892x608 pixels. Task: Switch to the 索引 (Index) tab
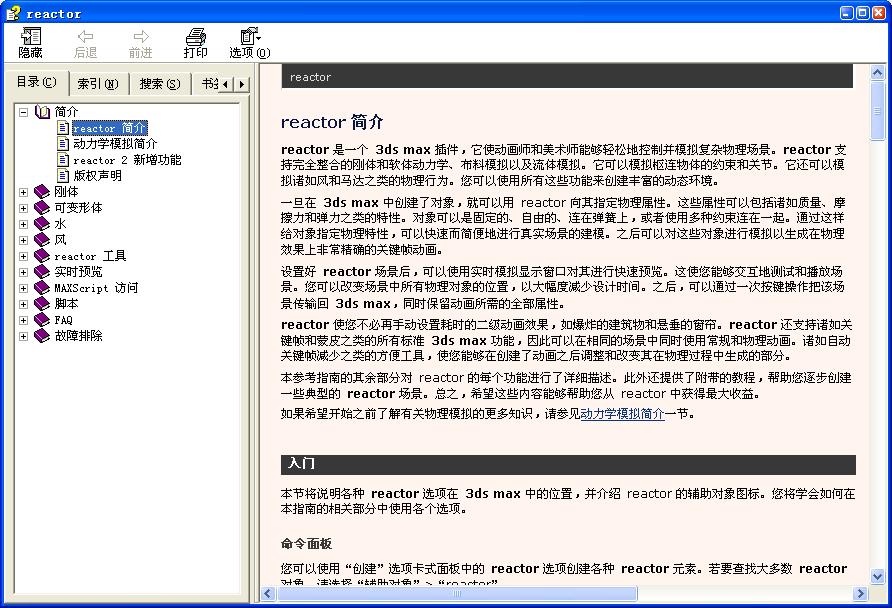(x=98, y=84)
